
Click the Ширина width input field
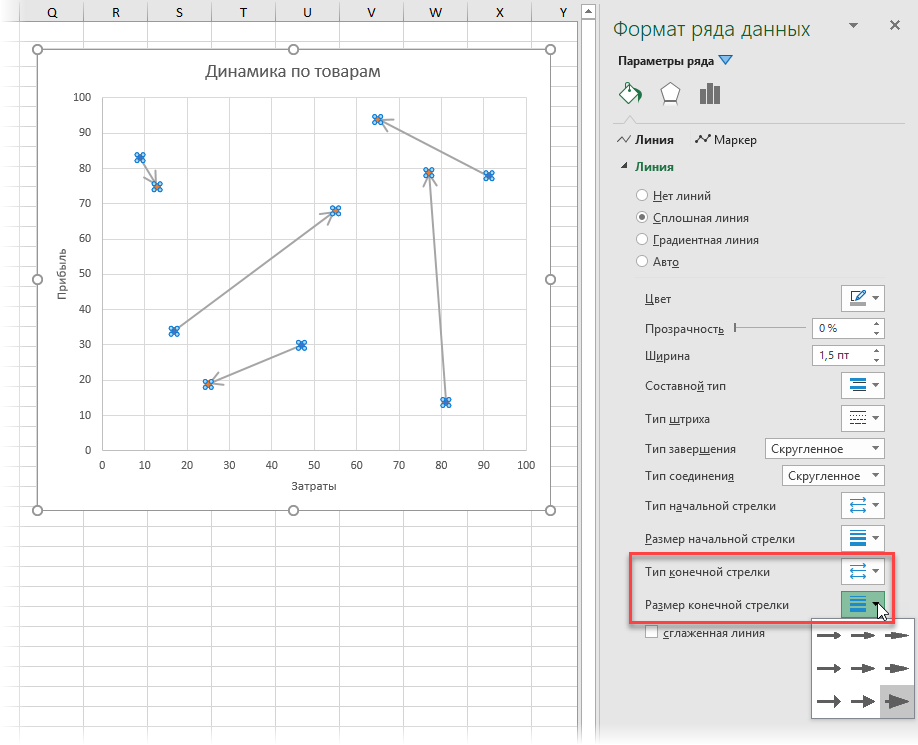point(840,356)
